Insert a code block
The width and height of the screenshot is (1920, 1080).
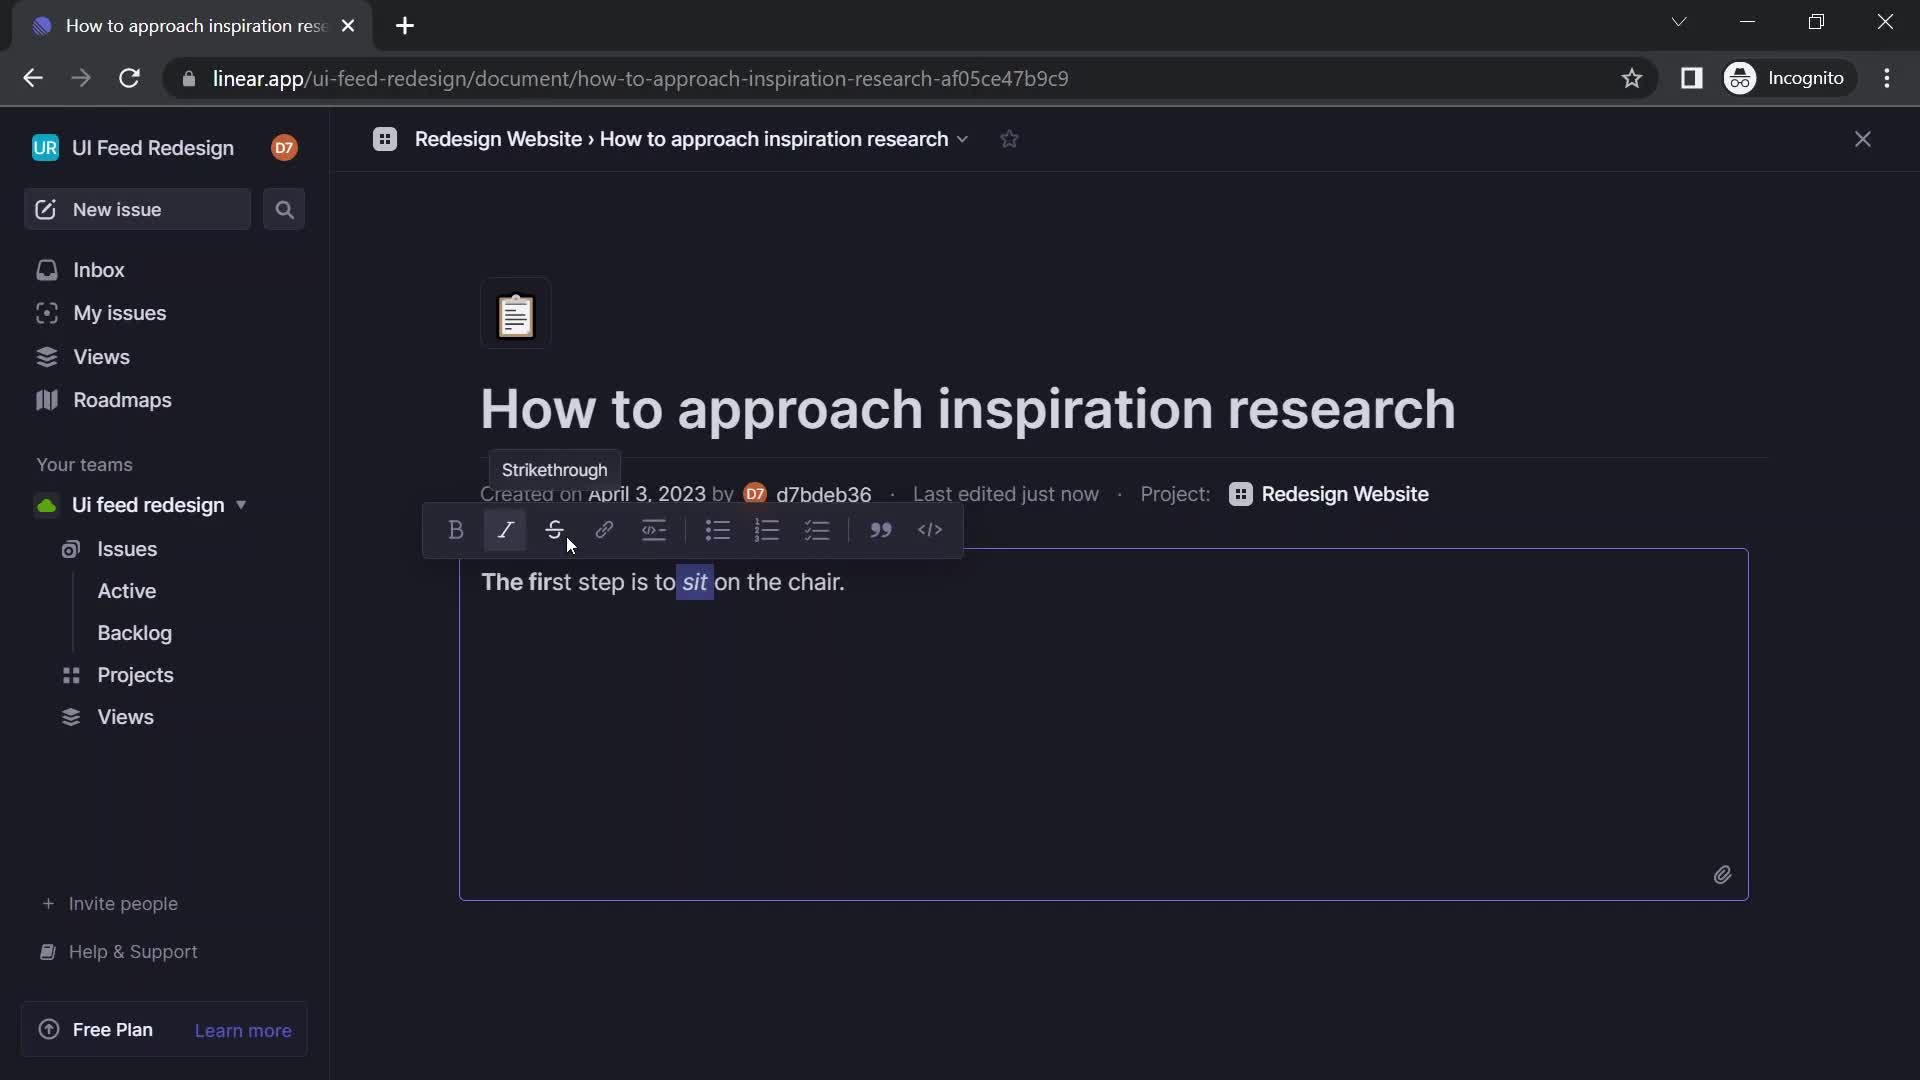click(x=930, y=530)
